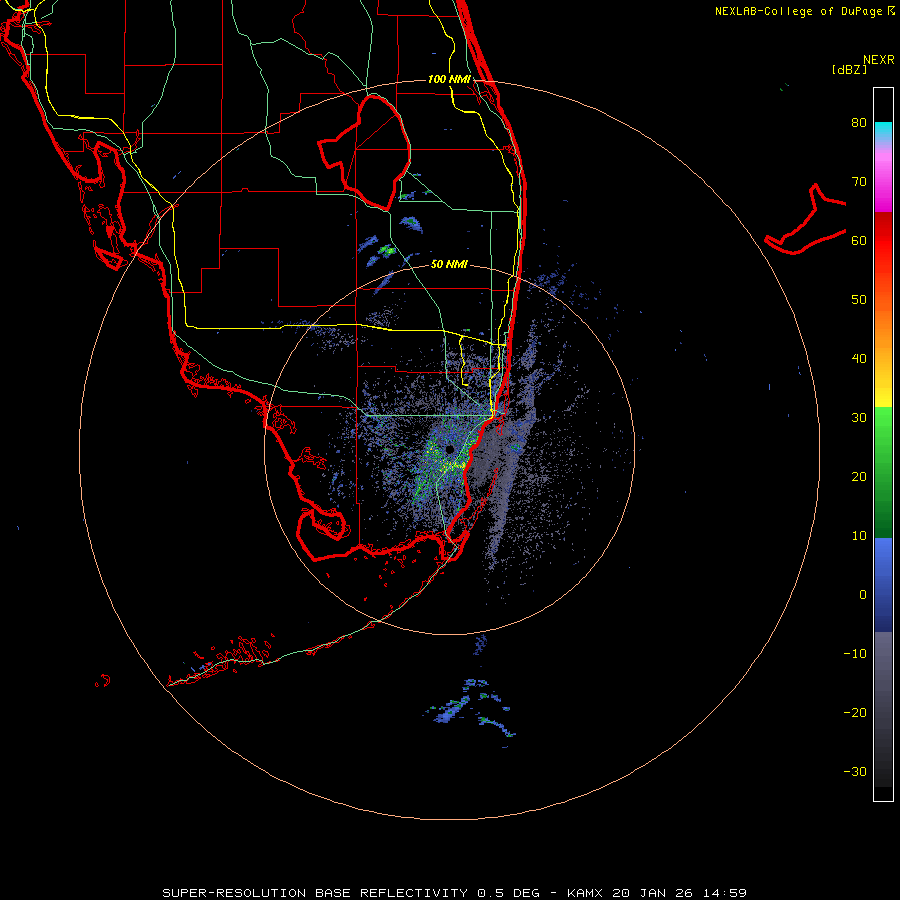Screen dimensions: 900x900
Task: Click the NEXR label above the color bar
Action: pyautogui.click(x=879, y=60)
